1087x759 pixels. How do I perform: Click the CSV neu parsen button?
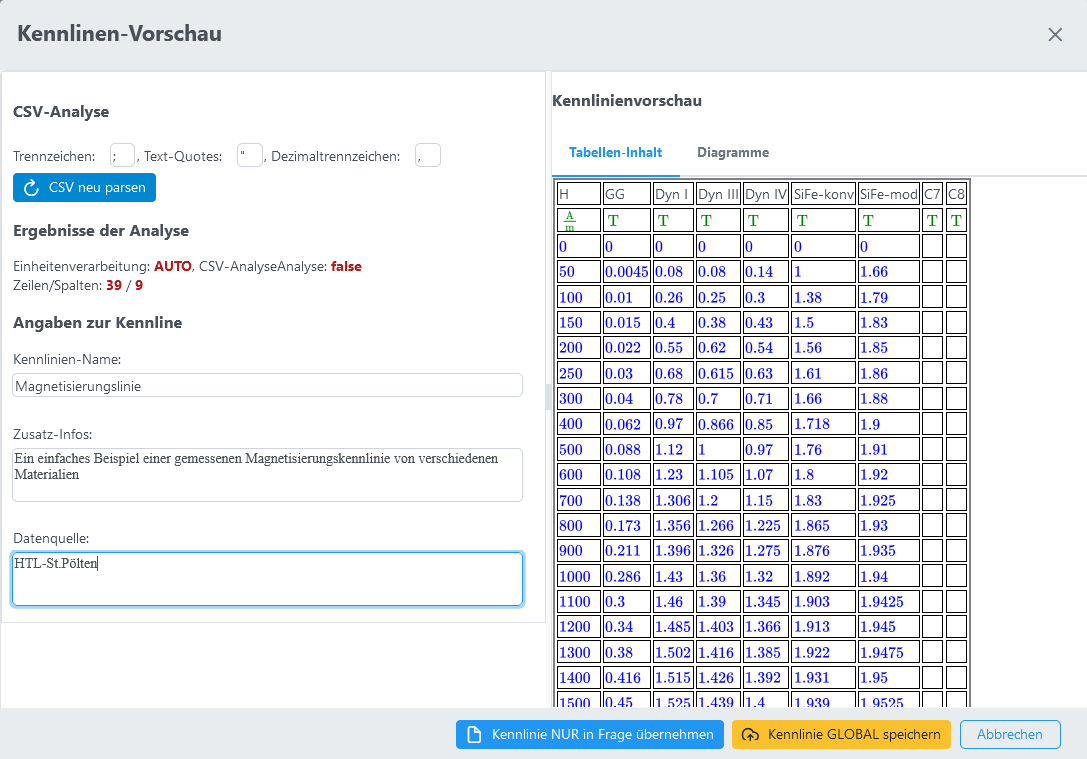click(85, 188)
